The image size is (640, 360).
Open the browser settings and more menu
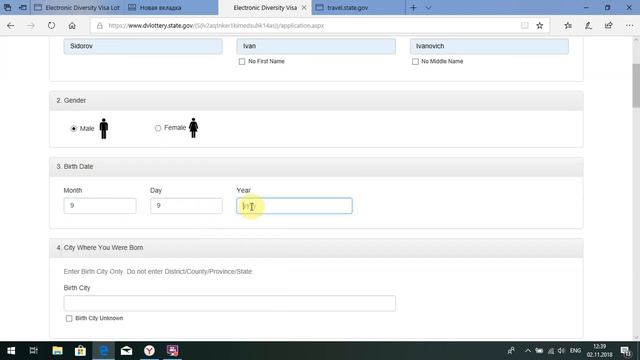coord(629,26)
